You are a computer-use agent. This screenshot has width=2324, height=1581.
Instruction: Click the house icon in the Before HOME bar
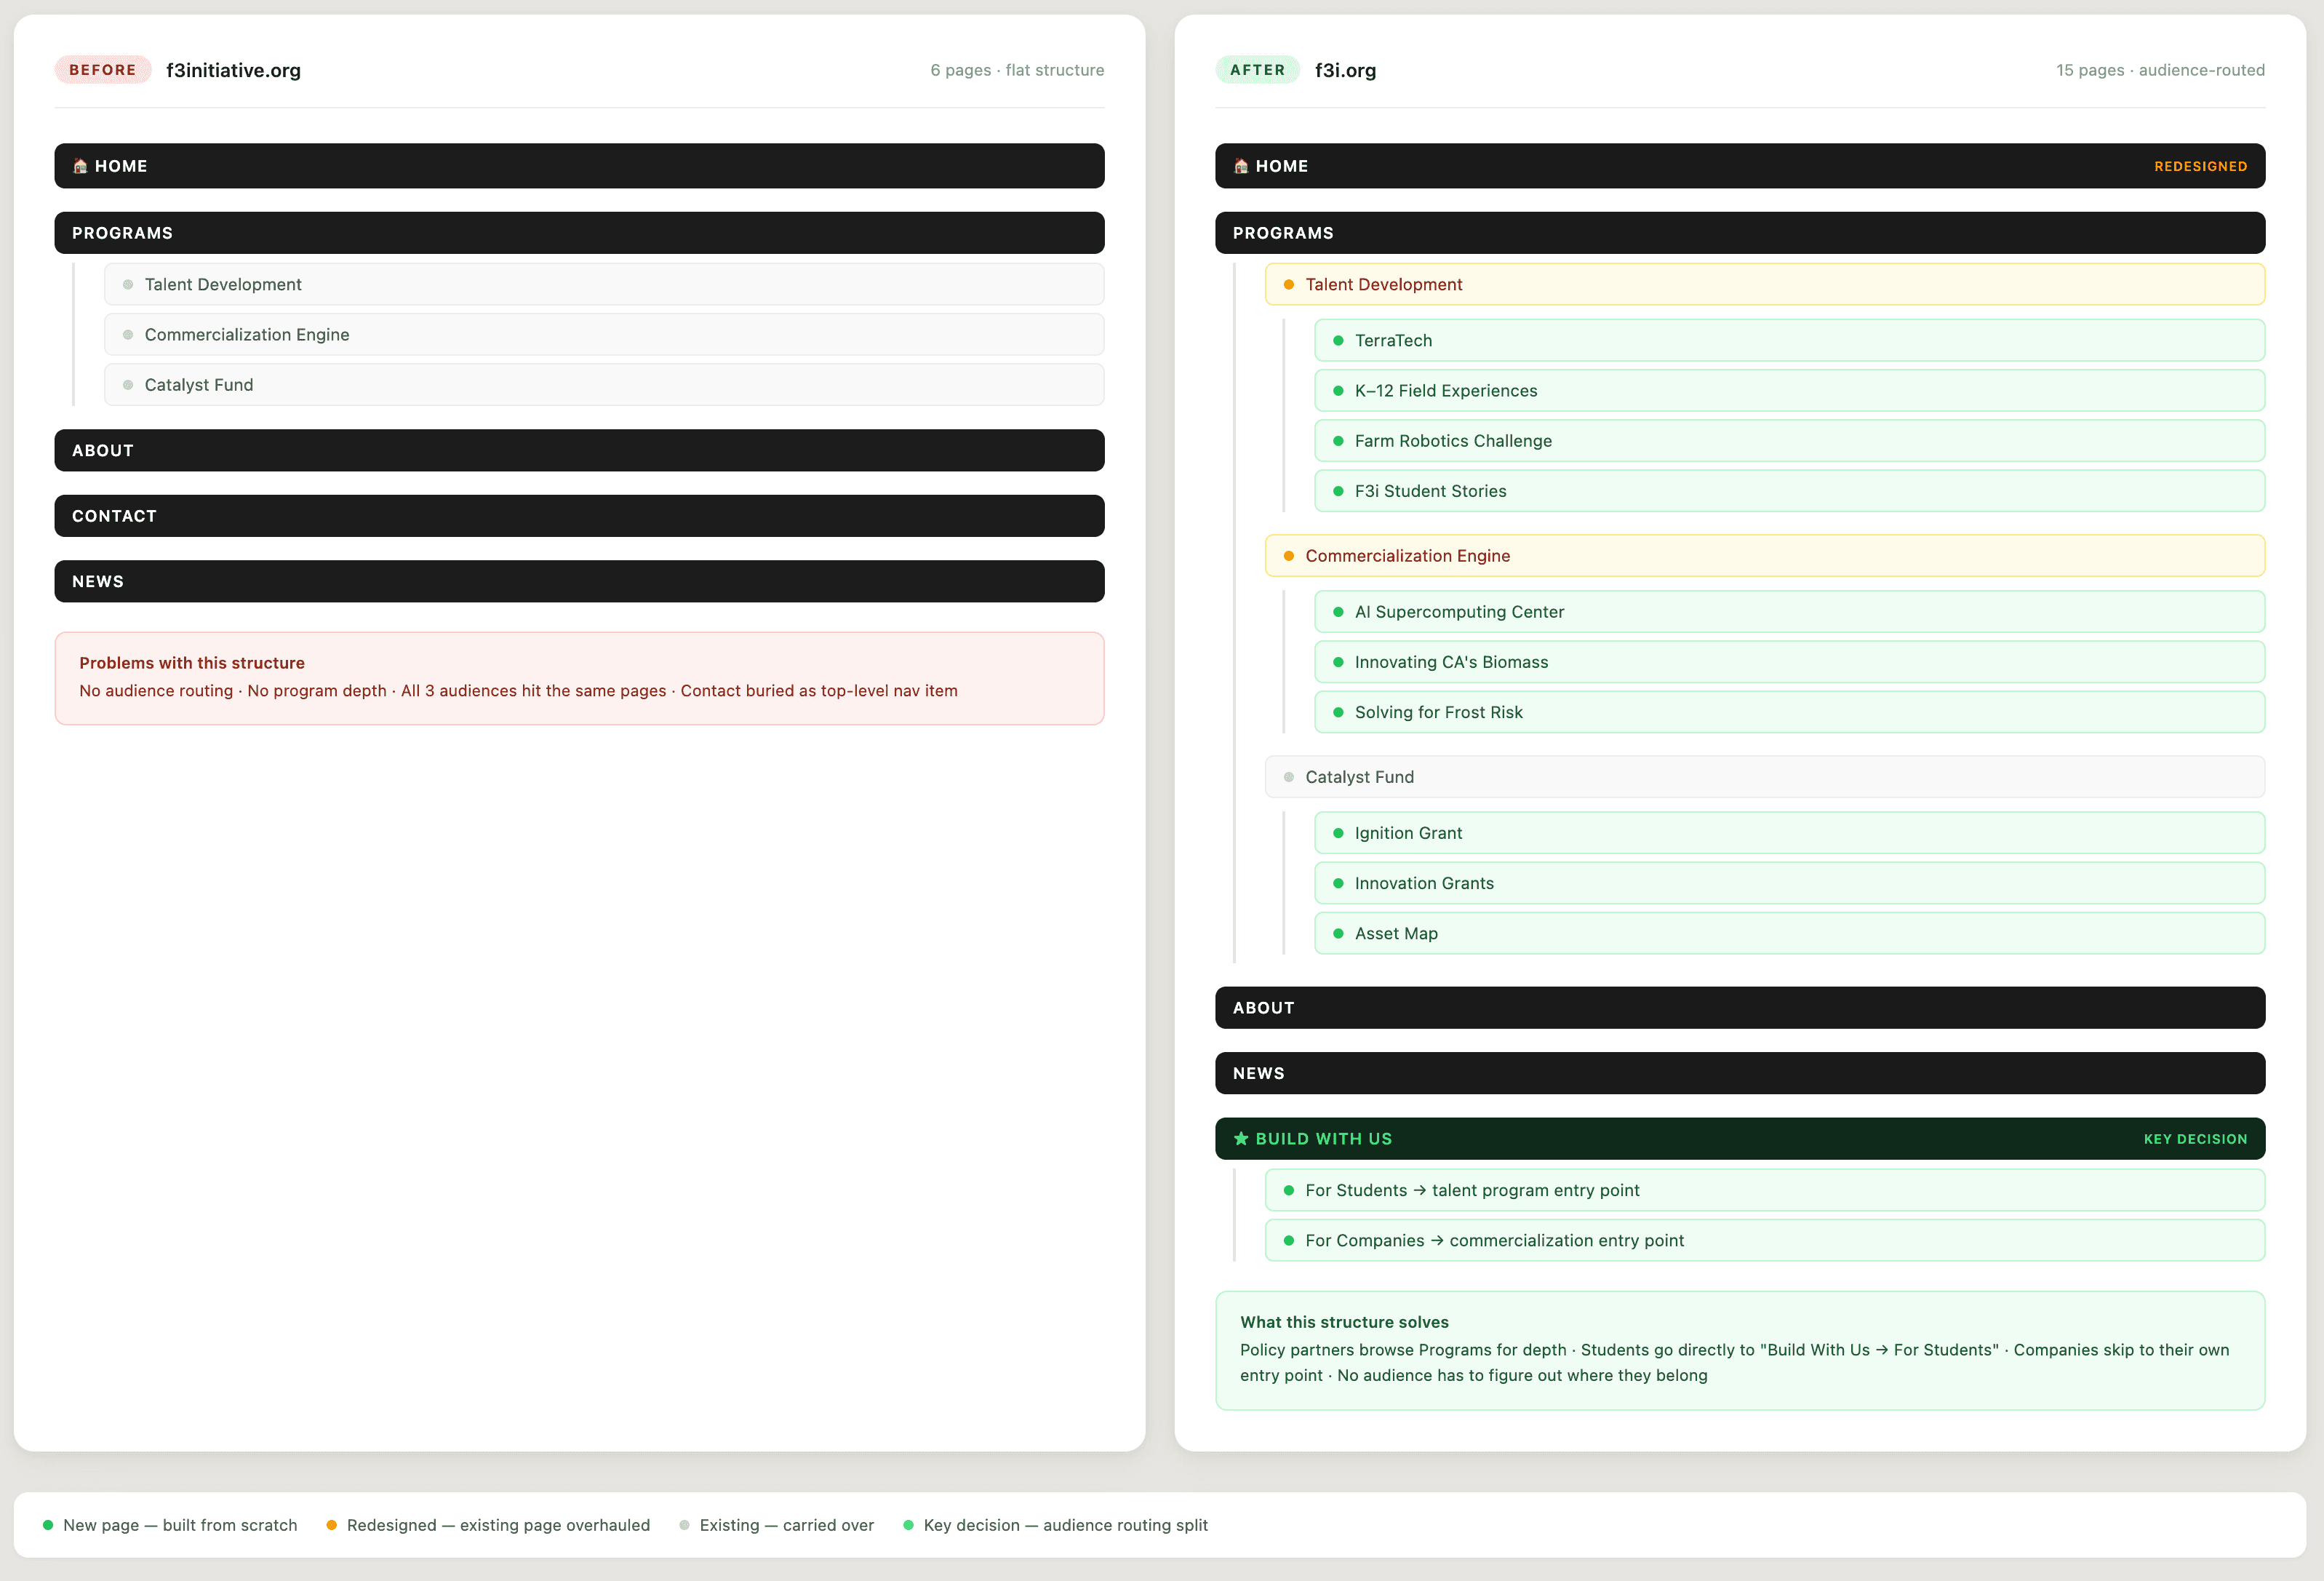80,166
